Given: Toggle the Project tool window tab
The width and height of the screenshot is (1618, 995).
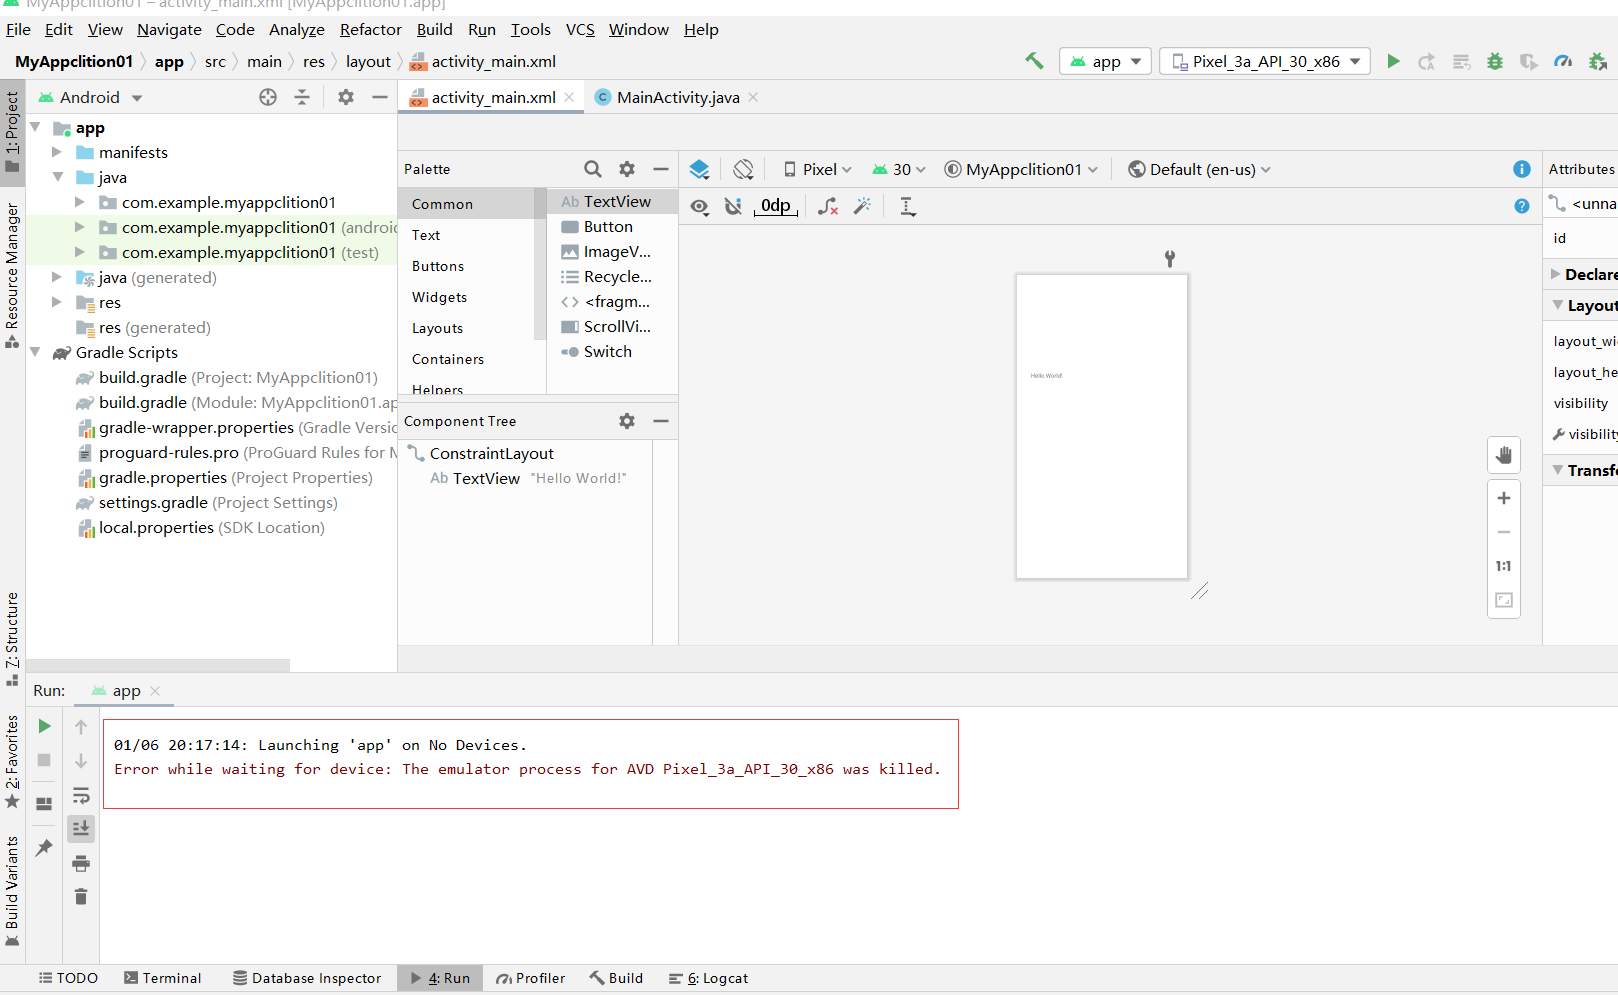Looking at the screenshot, I should 12,131.
